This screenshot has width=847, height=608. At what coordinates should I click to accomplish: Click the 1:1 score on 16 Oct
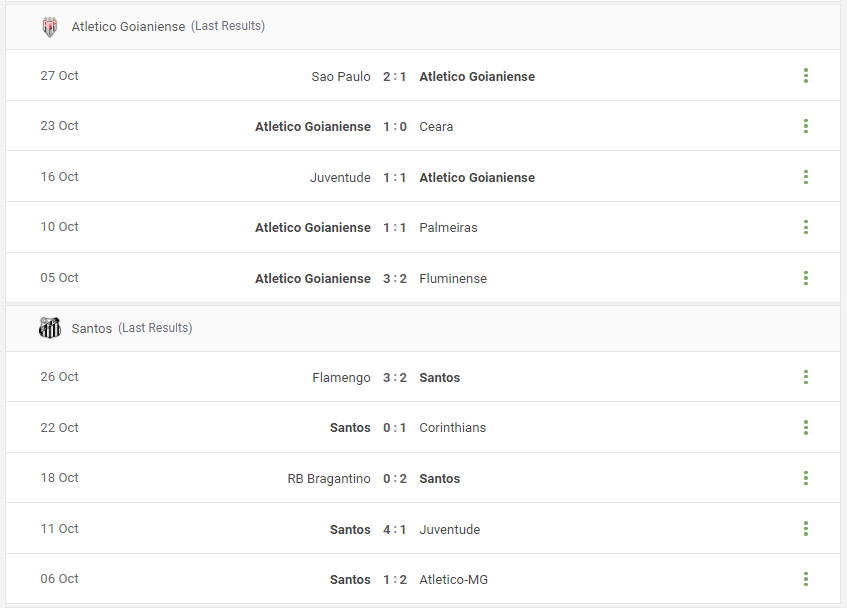(394, 178)
